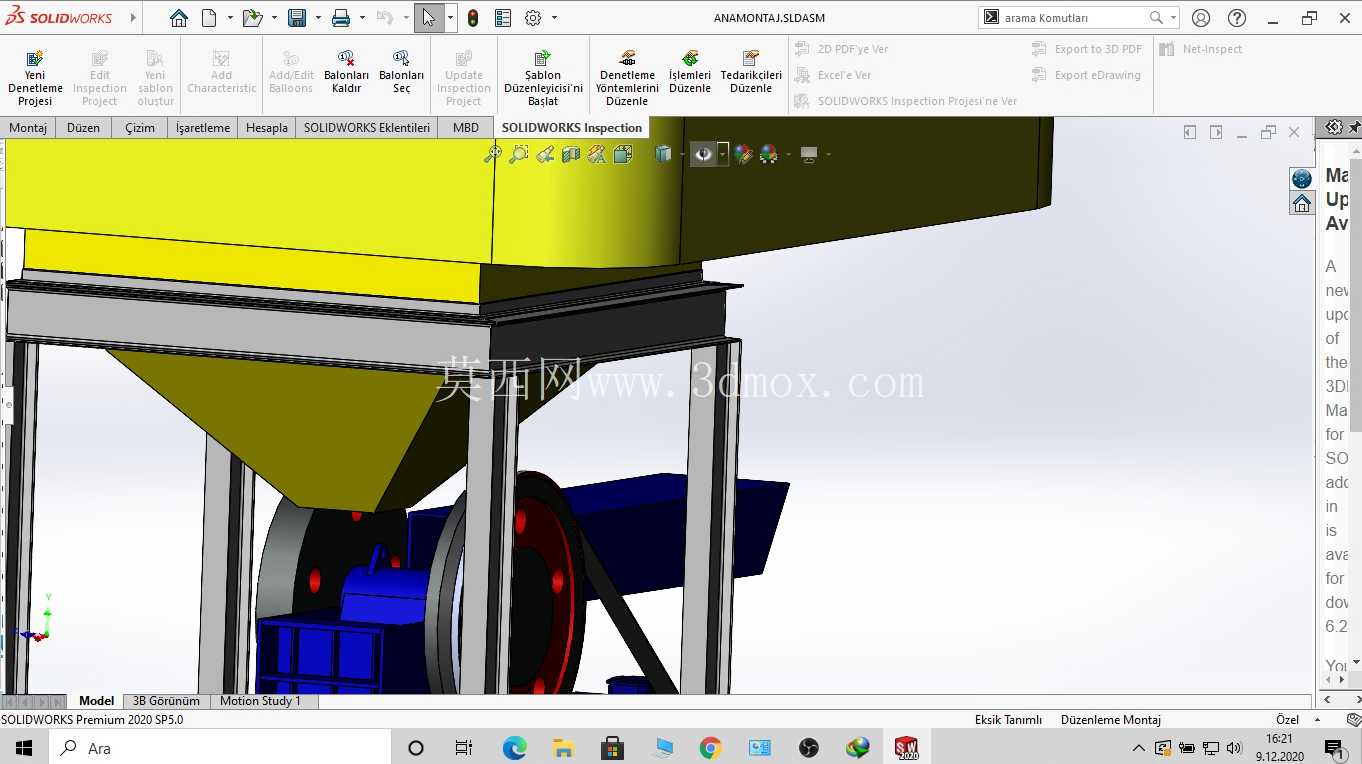The height and width of the screenshot is (764, 1362).
Task: Expand Select tool dropdown arrow
Action: click(450, 18)
